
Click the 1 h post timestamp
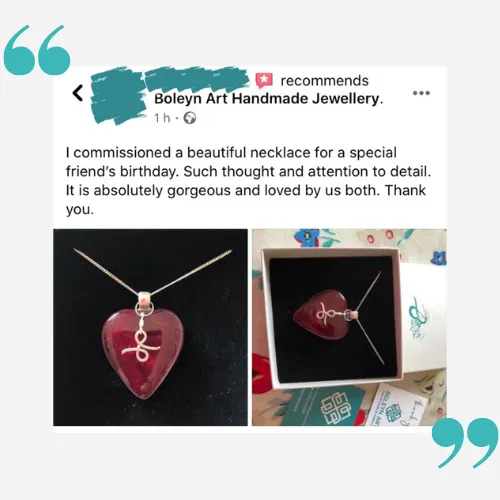[x=162, y=118]
